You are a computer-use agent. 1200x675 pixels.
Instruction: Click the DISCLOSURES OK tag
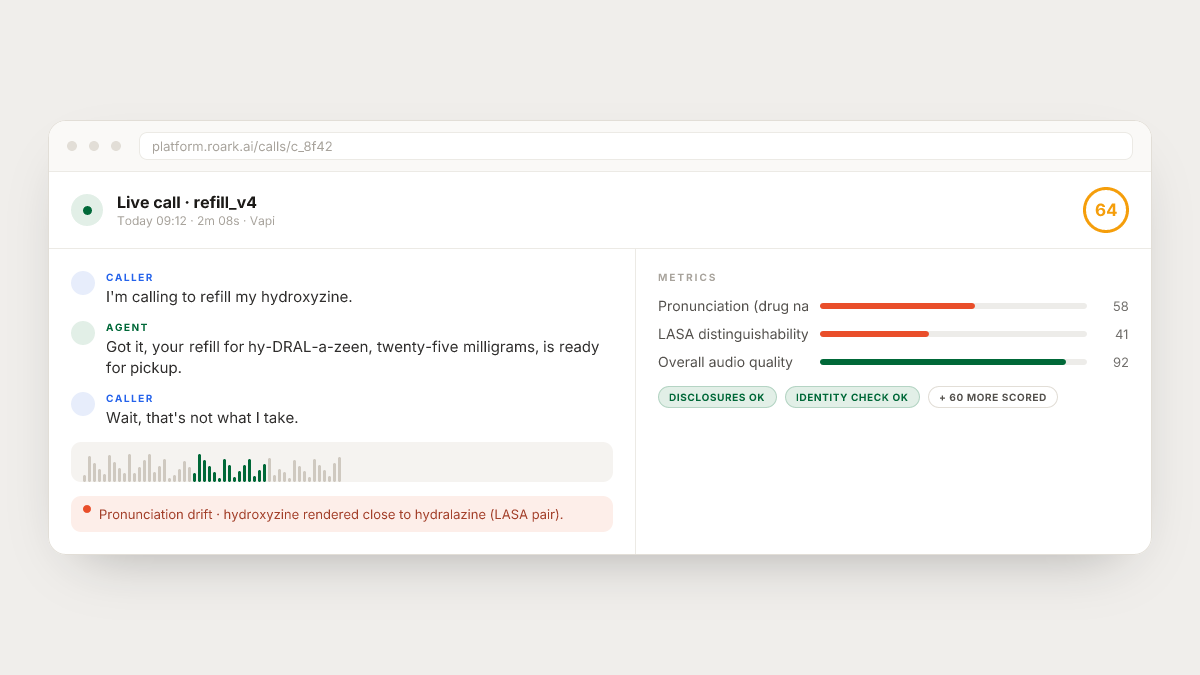click(717, 397)
